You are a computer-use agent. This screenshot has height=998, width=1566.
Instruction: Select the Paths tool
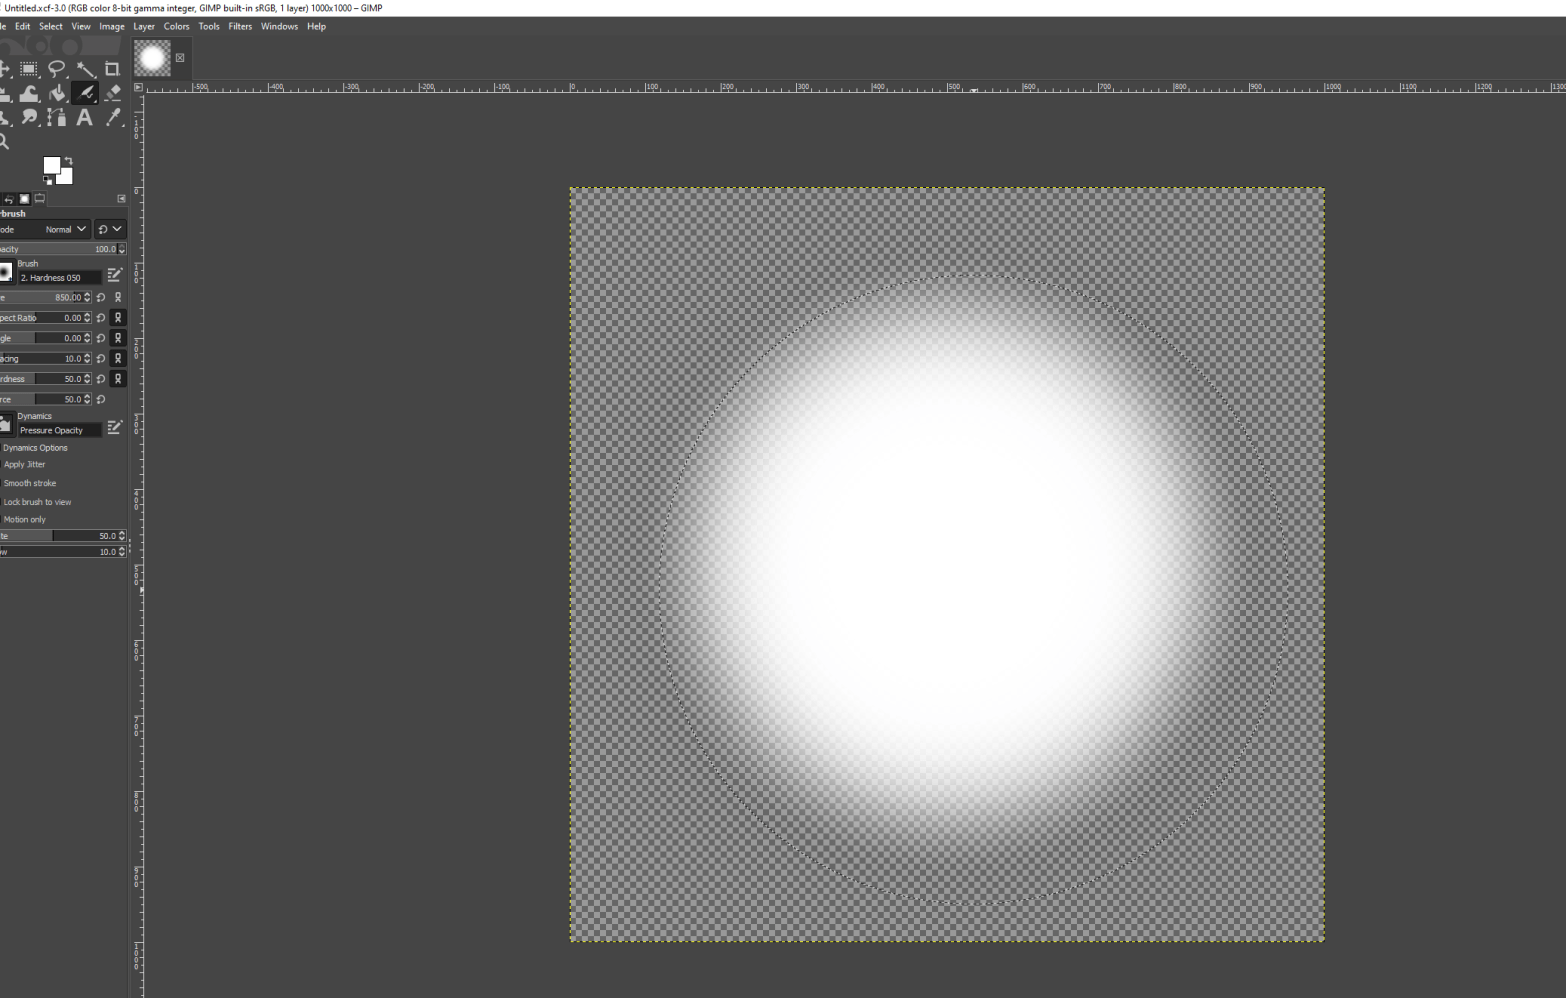(x=57, y=118)
